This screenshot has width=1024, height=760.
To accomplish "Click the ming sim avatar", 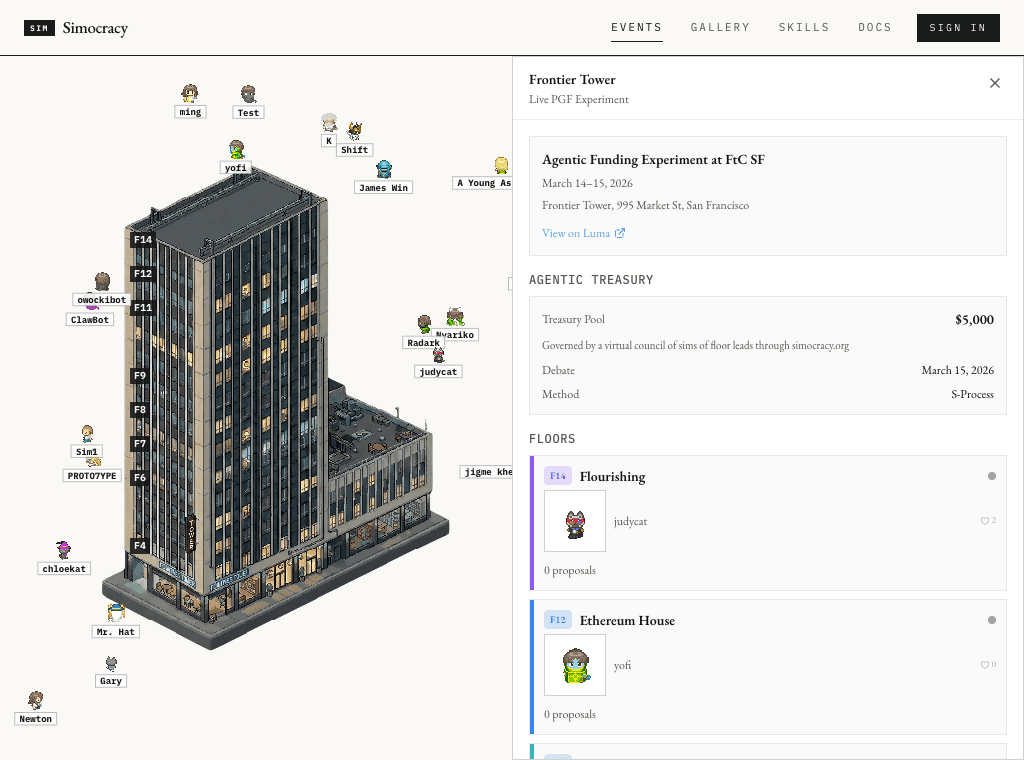I will click(190, 93).
